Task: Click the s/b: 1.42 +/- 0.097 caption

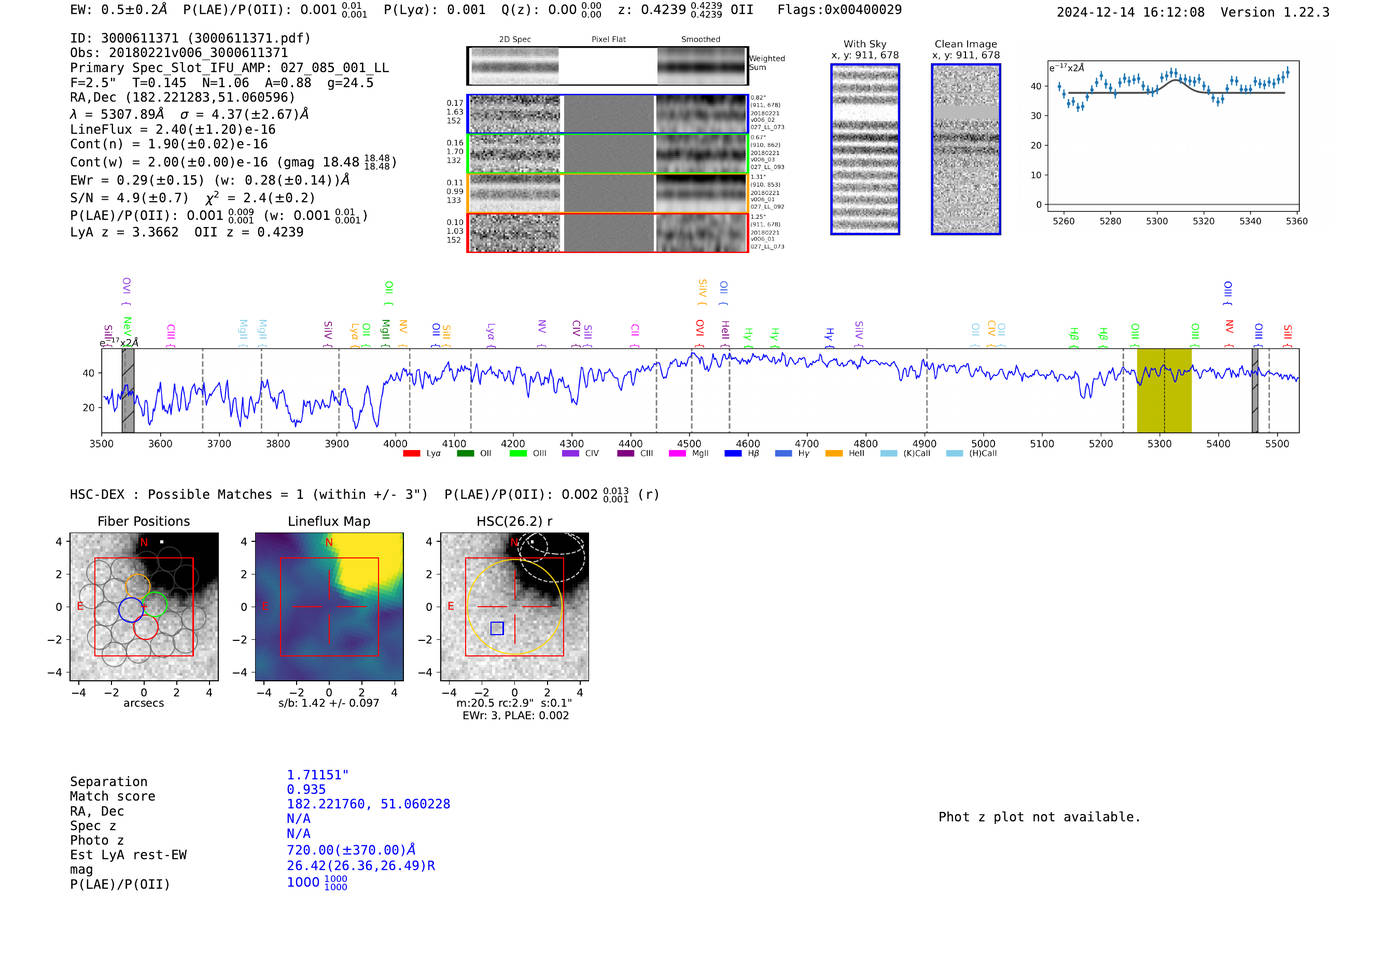Action: pos(329,703)
